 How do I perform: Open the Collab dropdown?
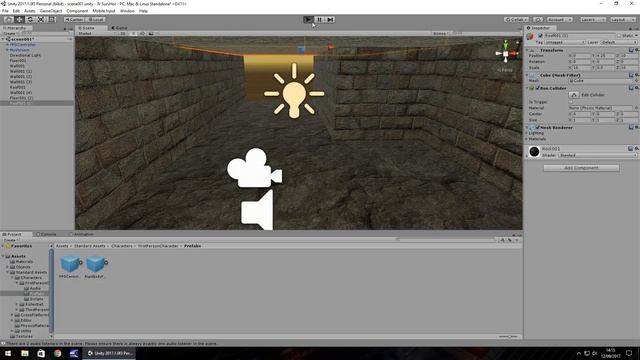click(x=516, y=20)
